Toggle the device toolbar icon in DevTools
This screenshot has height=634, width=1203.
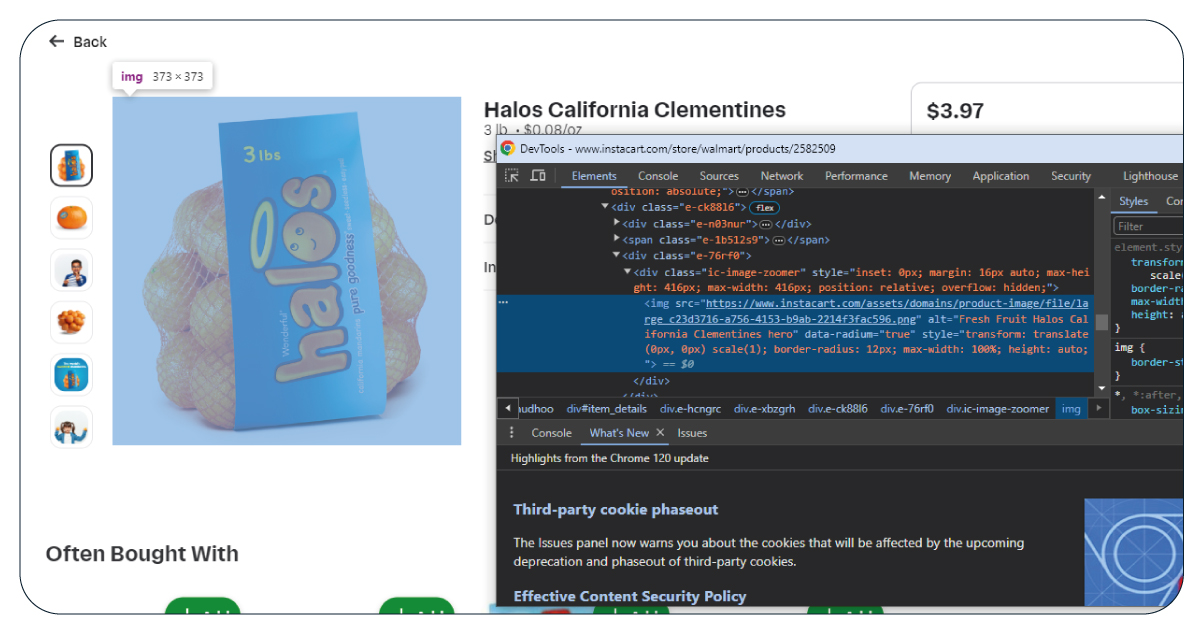(538, 176)
